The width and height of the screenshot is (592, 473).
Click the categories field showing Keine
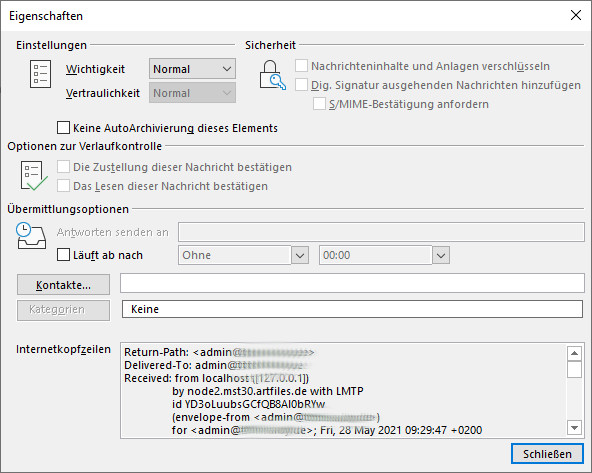click(352, 309)
